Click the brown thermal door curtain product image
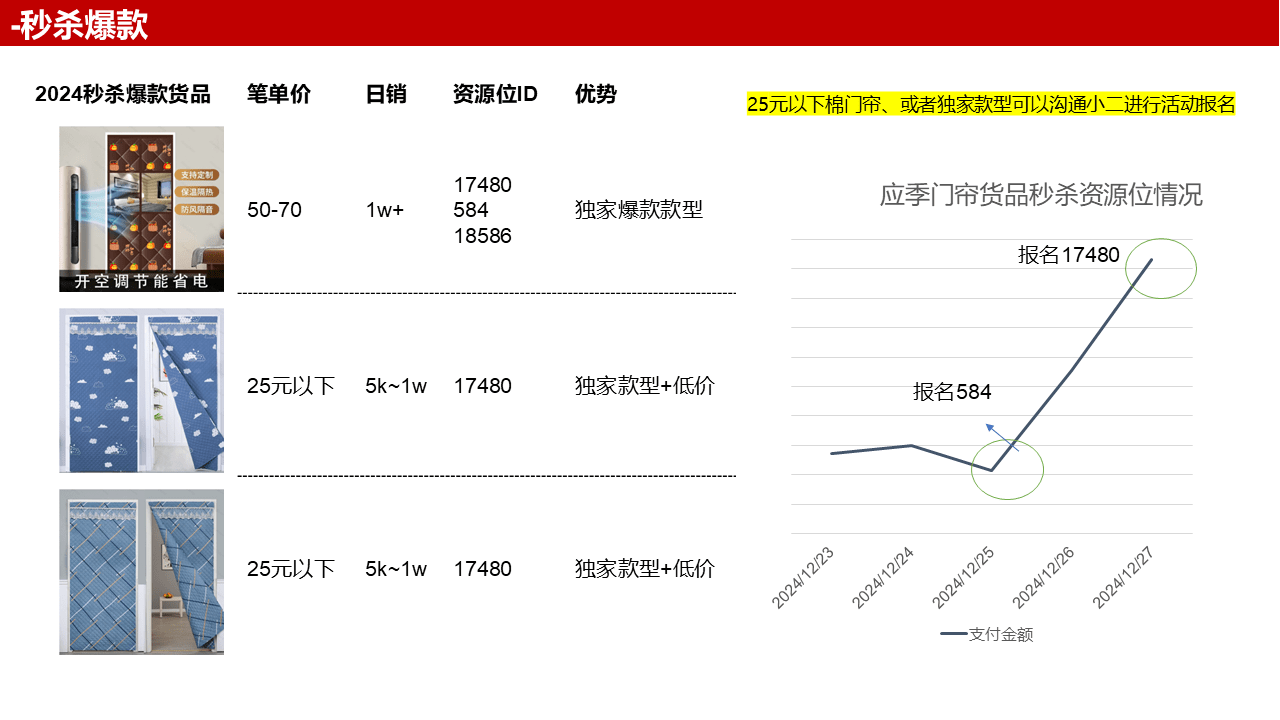The width and height of the screenshot is (1280, 720). coord(141,209)
